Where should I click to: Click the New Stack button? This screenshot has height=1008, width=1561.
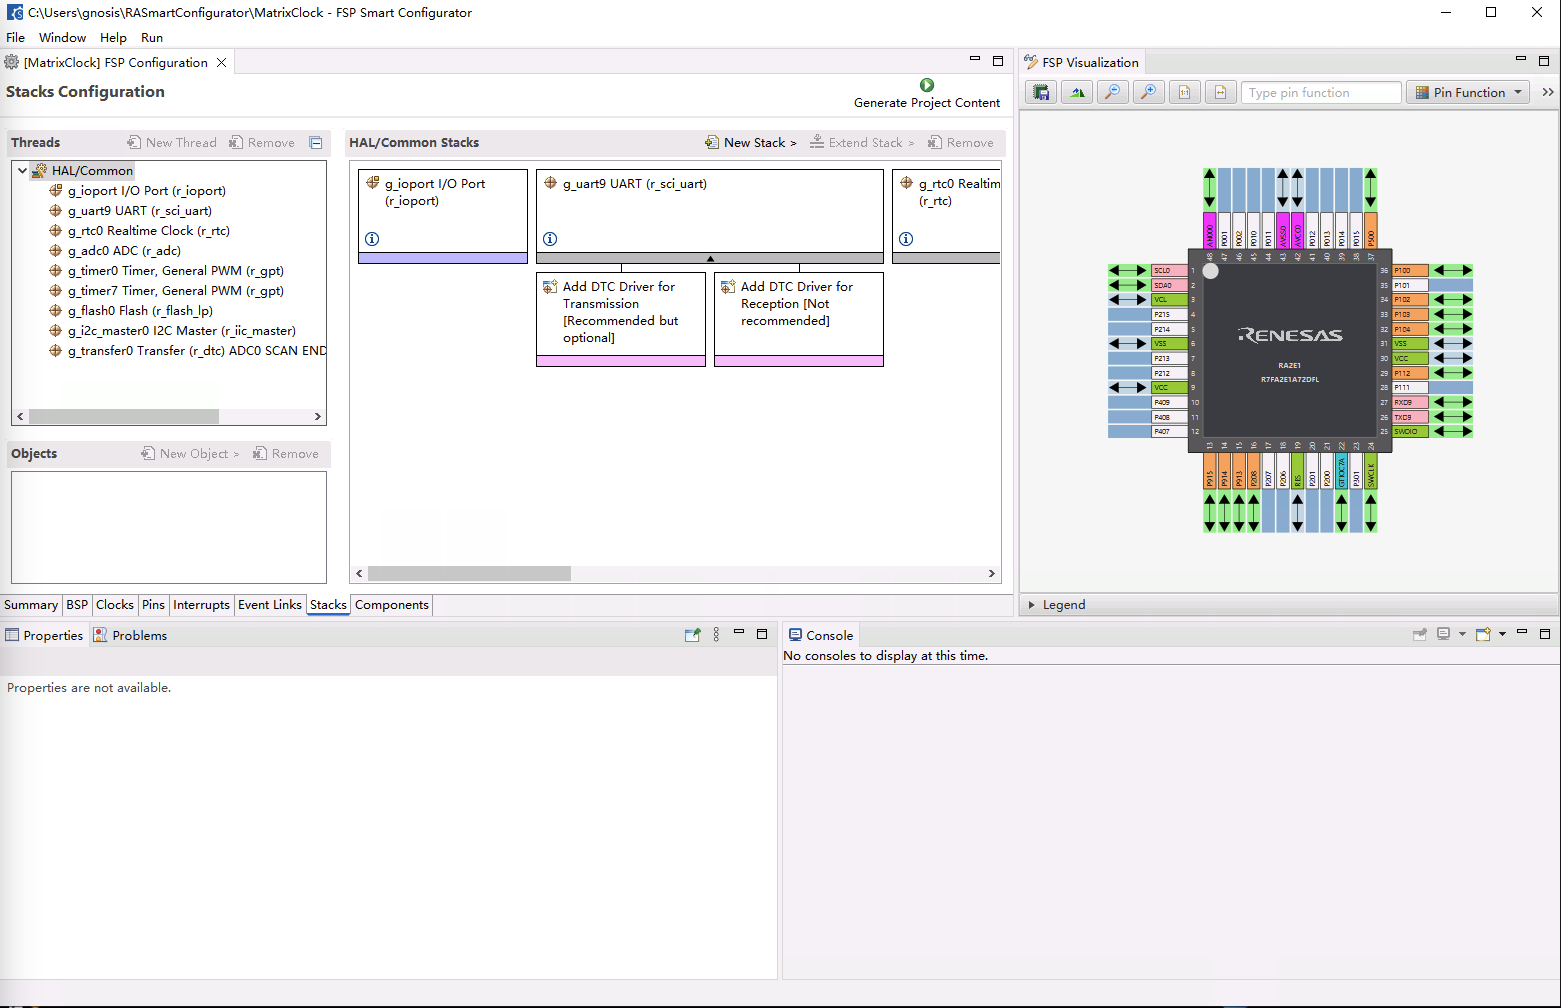coord(751,143)
